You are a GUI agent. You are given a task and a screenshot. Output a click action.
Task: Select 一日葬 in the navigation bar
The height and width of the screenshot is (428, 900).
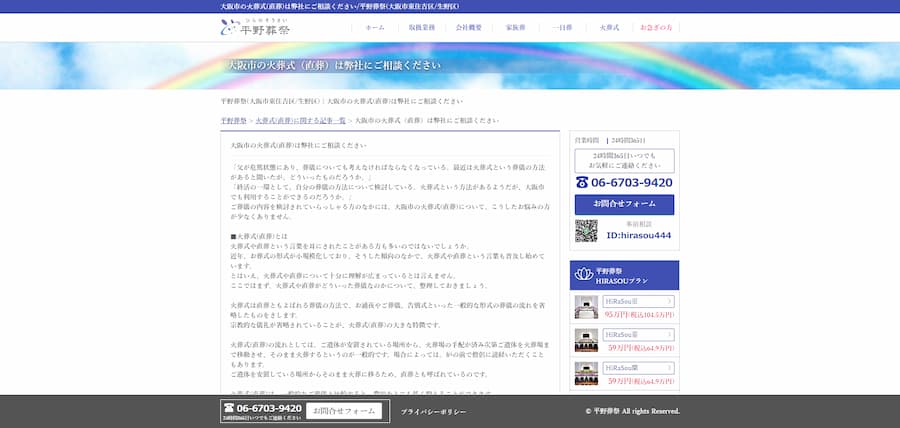tap(562, 28)
